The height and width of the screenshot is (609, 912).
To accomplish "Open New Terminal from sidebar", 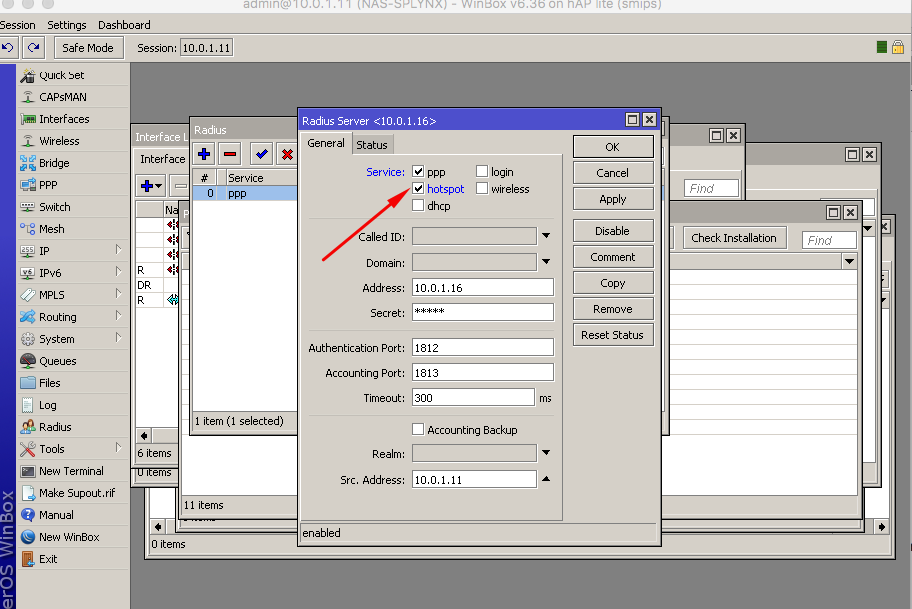I will point(70,471).
